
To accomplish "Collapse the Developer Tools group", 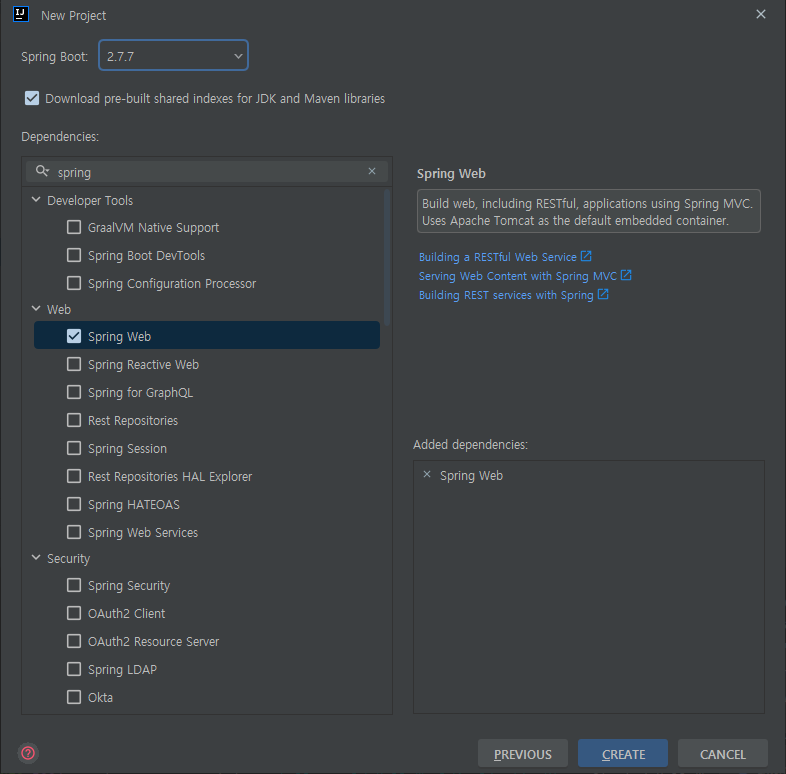I will [x=36, y=200].
